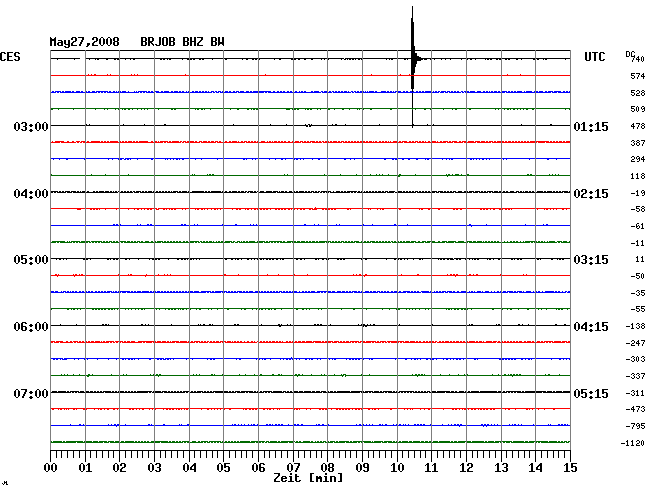This screenshot has height=494, width=650.
Task: Click the DC offset value -337
Action: [x=635, y=376]
